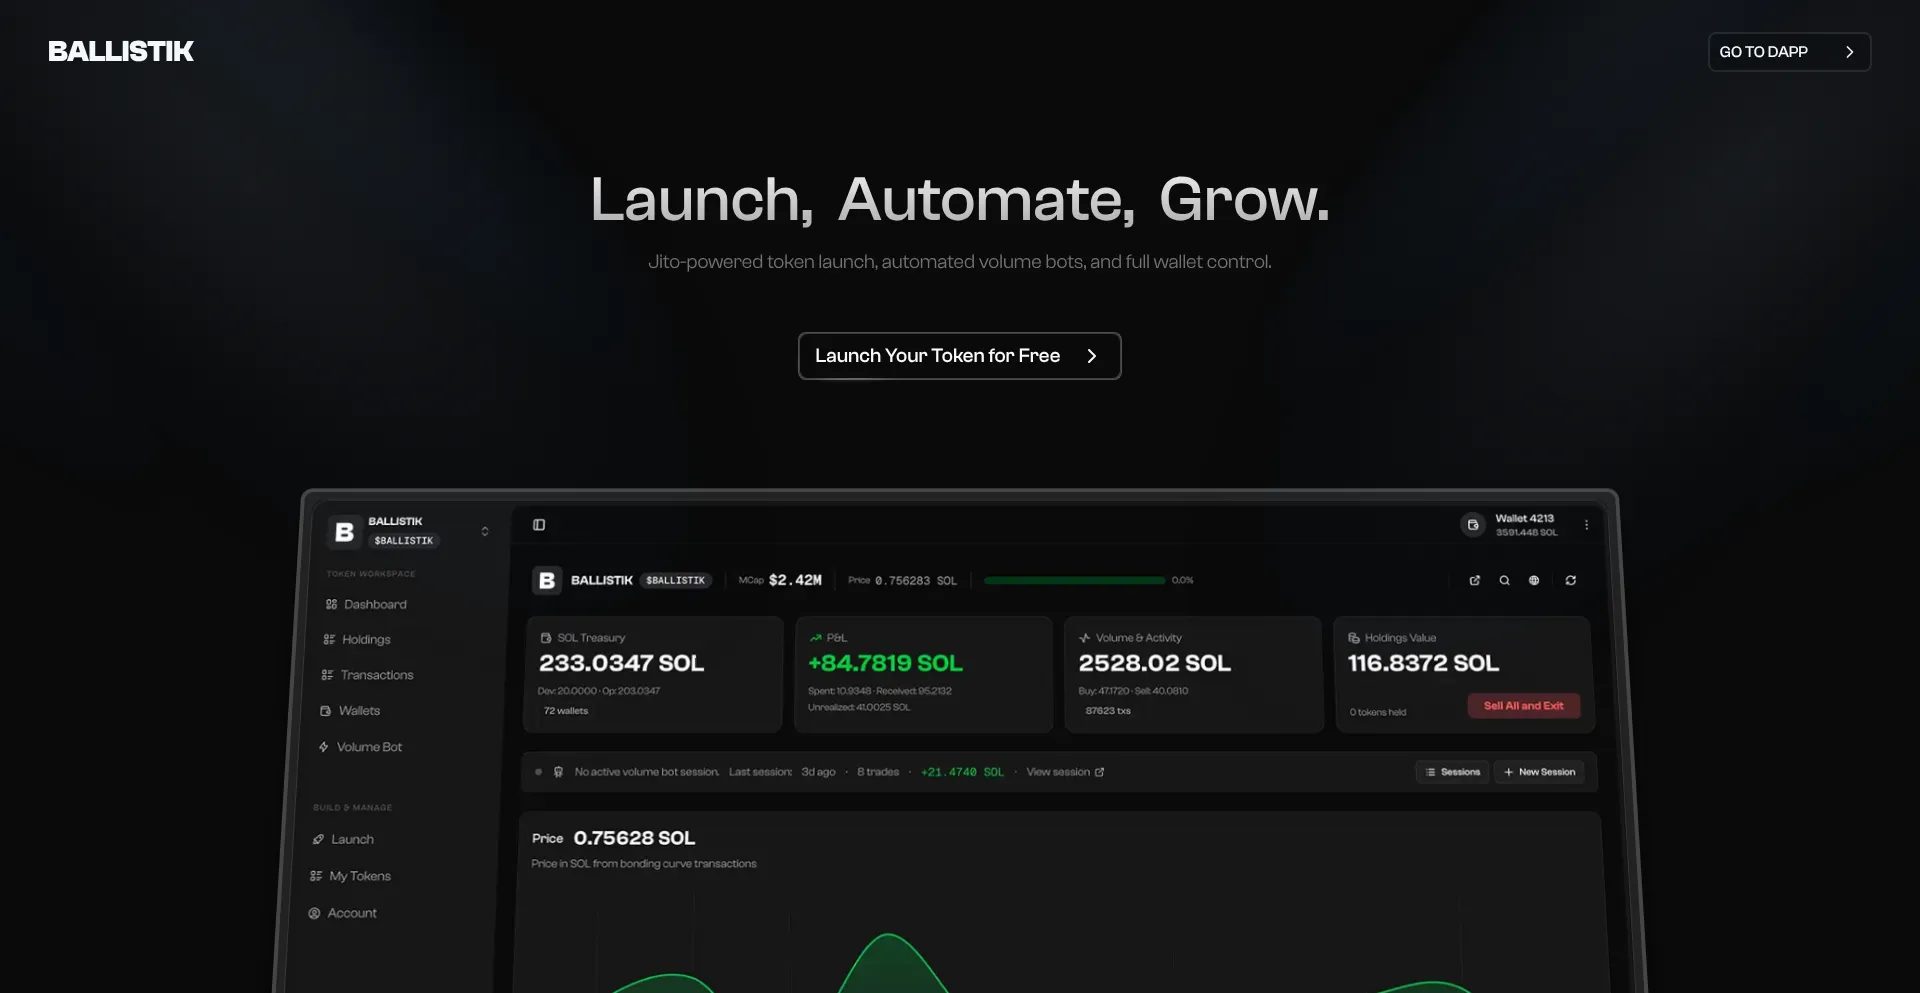This screenshot has width=1920, height=993.
Task: Click the bot icon in the session status bar
Action: pyautogui.click(x=558, y=772)
